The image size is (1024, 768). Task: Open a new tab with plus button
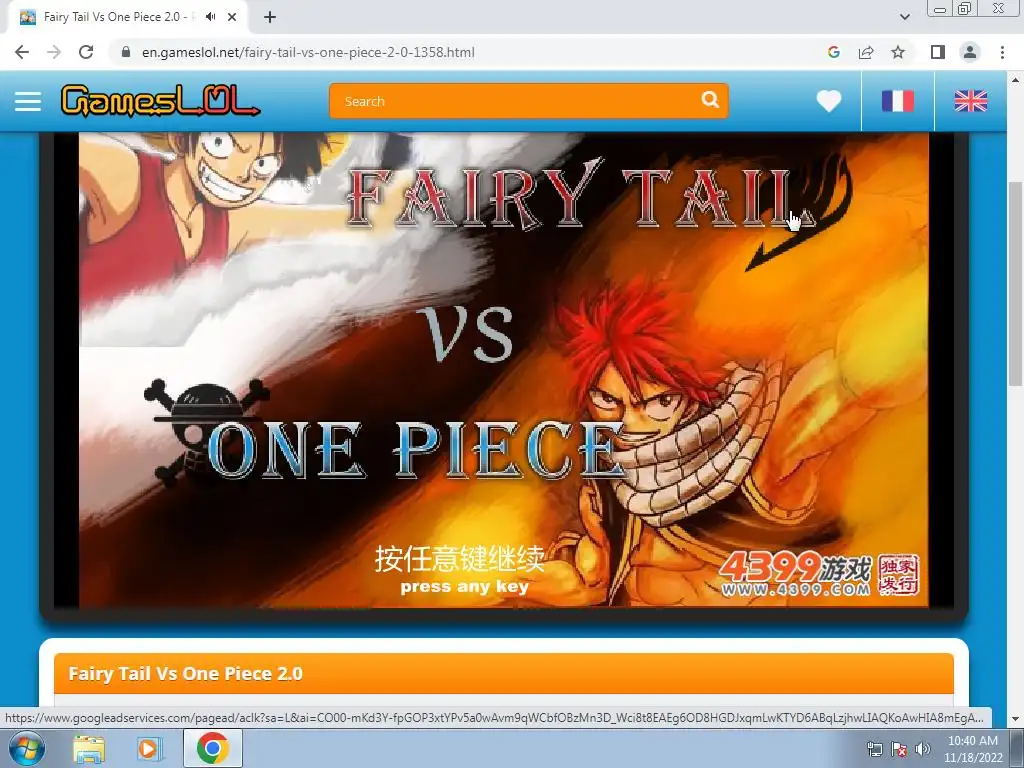coord(270,17)
